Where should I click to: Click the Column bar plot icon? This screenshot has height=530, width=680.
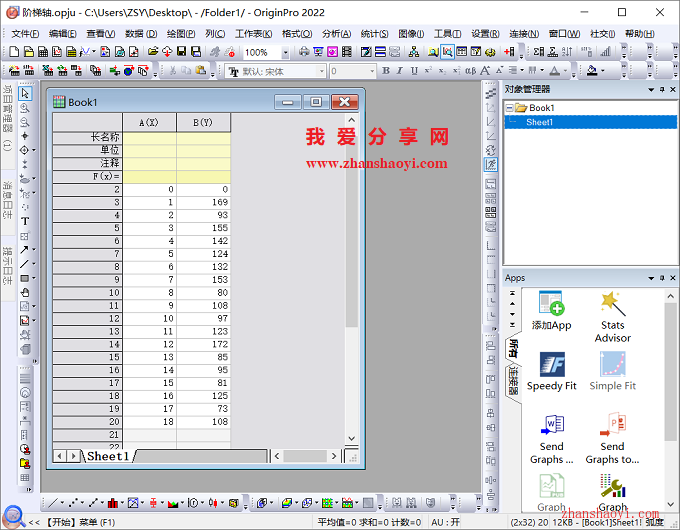point(113,503)
